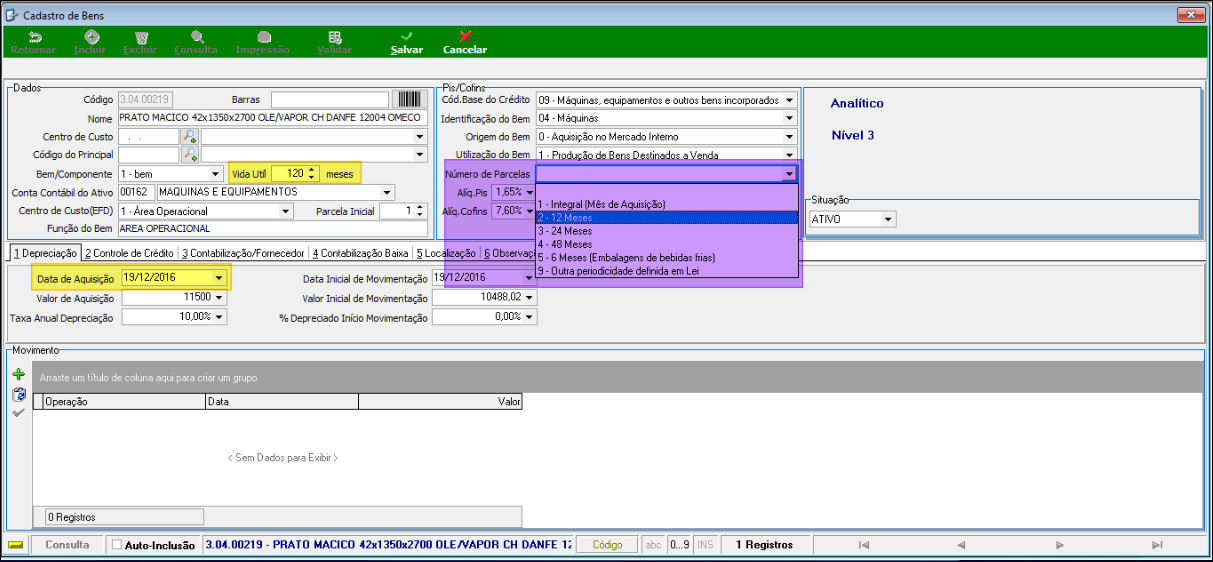Open the Situação ATIVO dropdown

(x=888, y=219)
